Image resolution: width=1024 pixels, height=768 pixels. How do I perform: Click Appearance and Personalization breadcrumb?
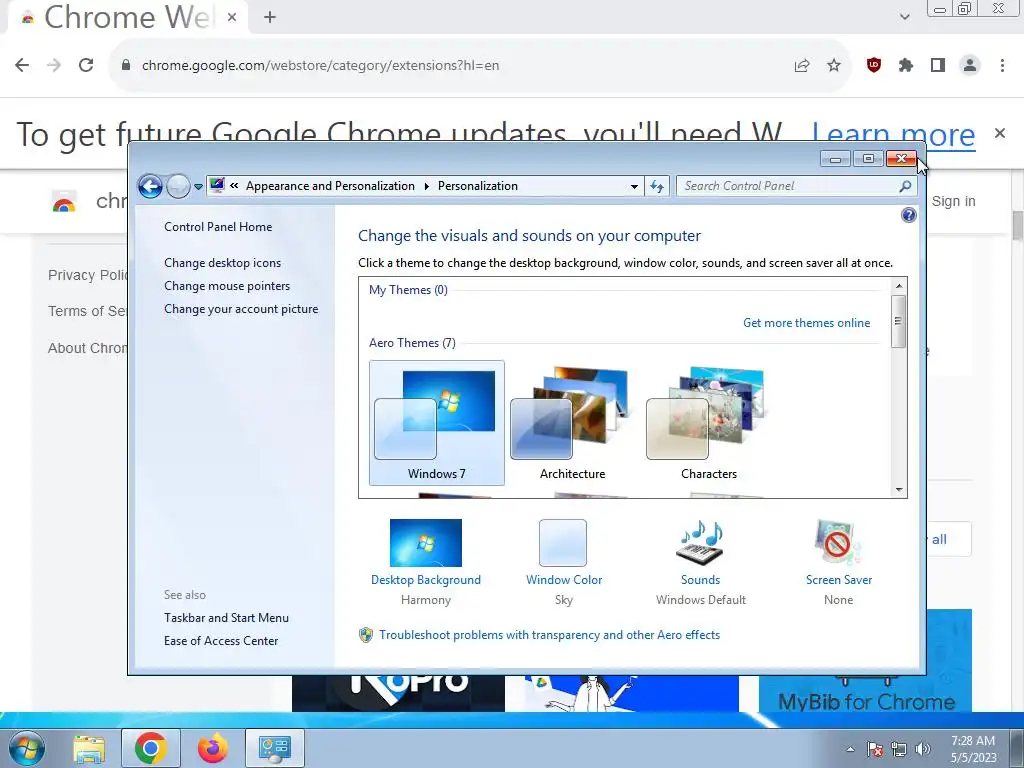330,186
